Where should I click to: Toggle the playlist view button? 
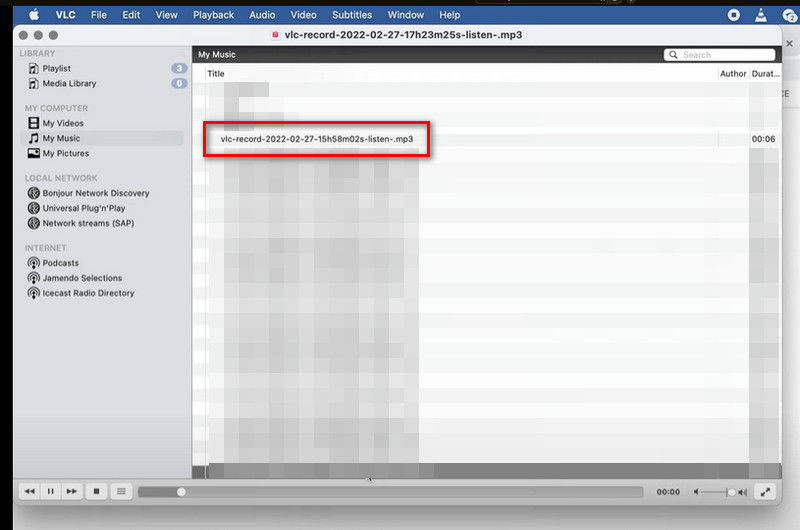pos(121,491)
